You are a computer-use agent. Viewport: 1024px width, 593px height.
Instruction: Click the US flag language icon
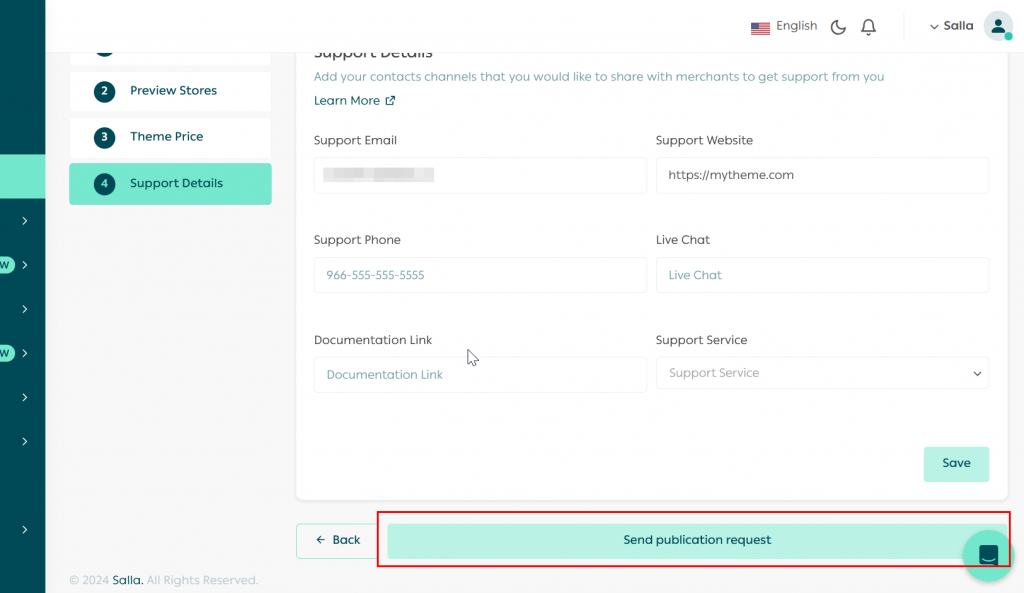pyautogui.click(x=760, y=27)
